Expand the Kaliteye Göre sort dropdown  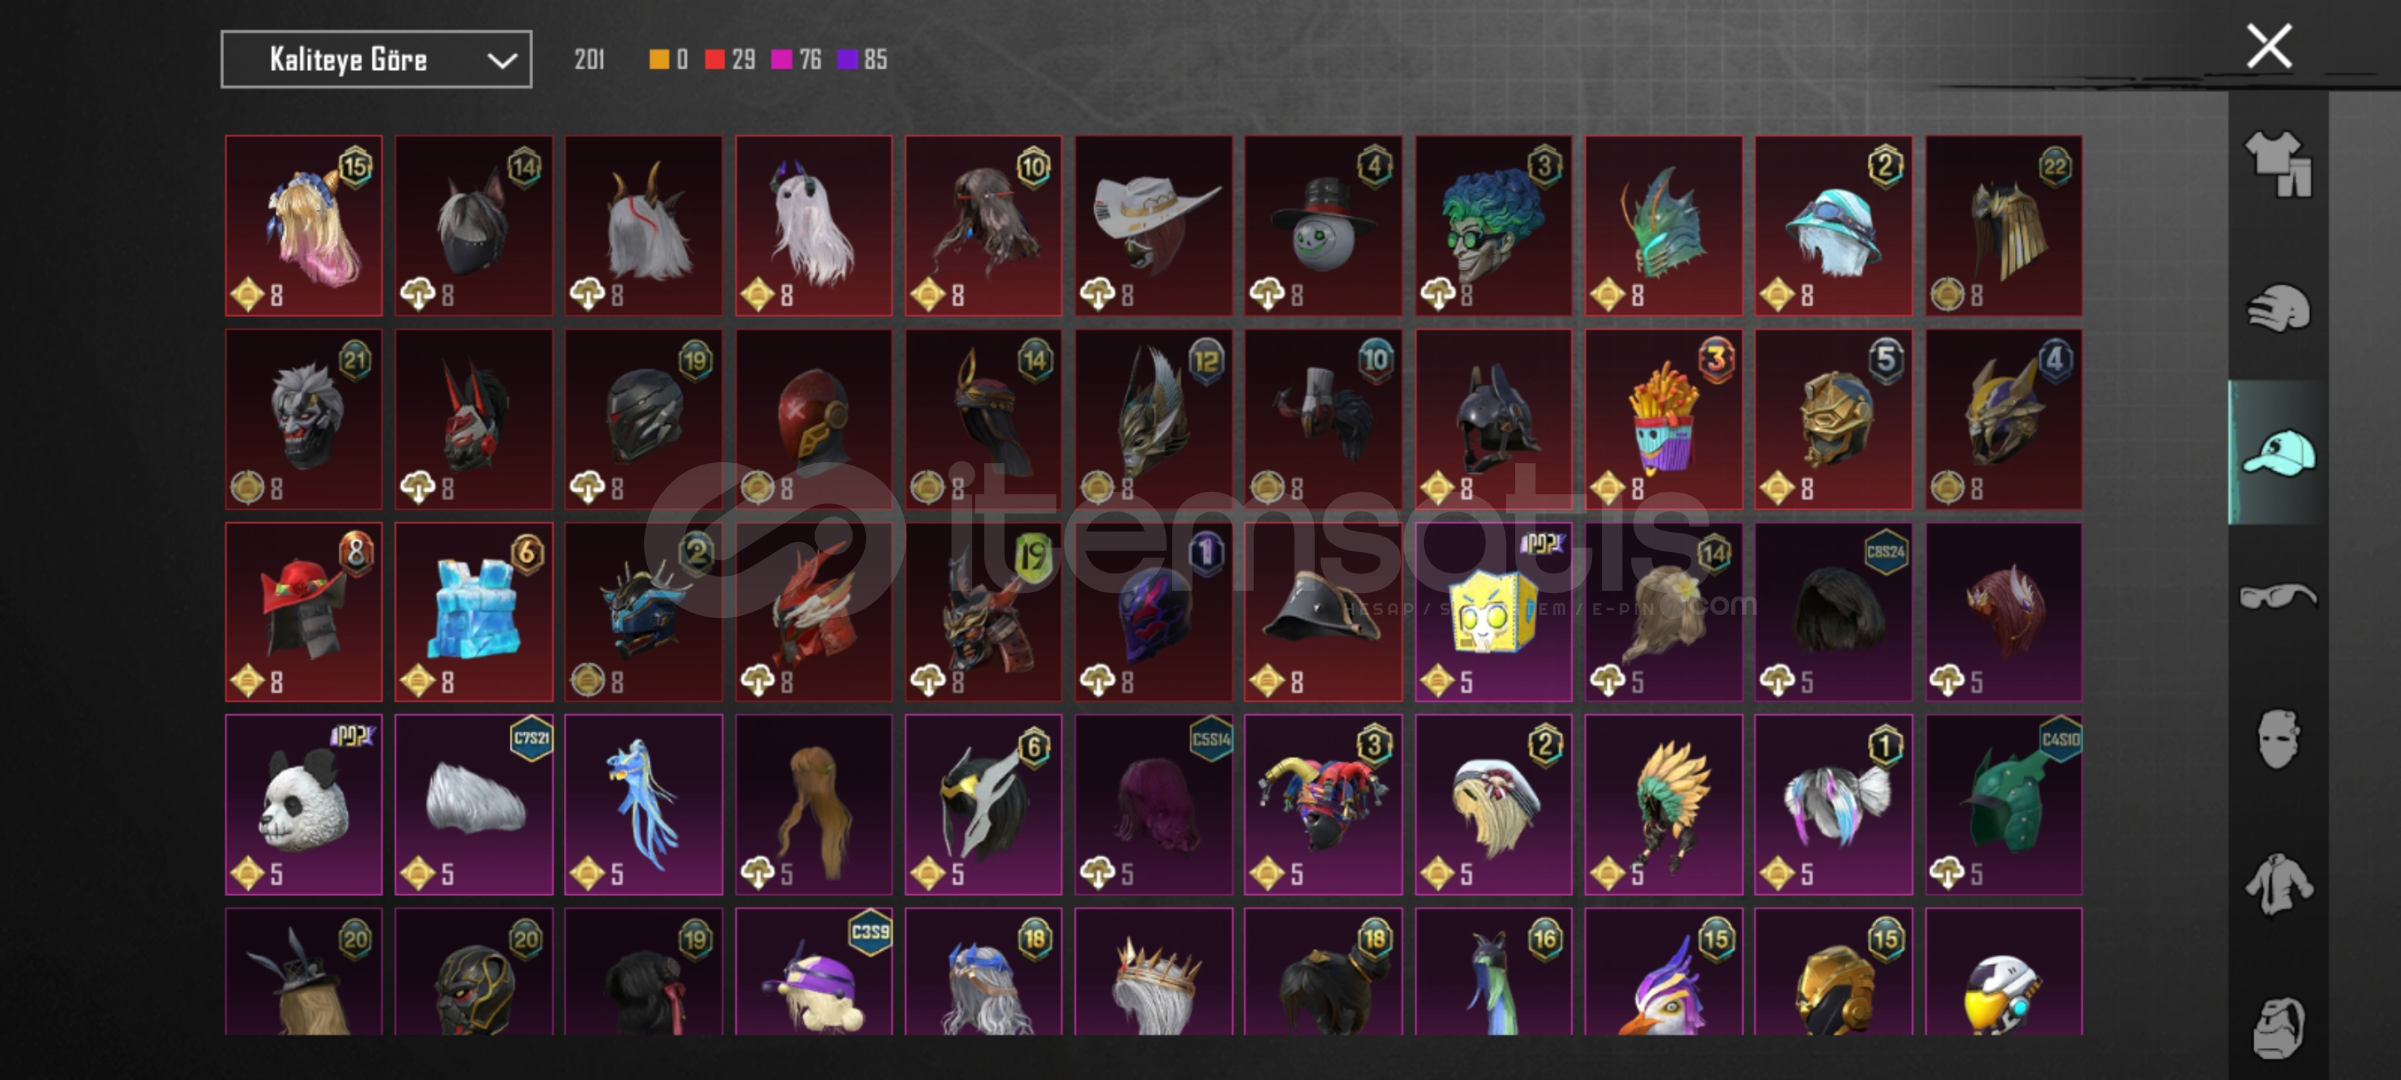[376, 60]
